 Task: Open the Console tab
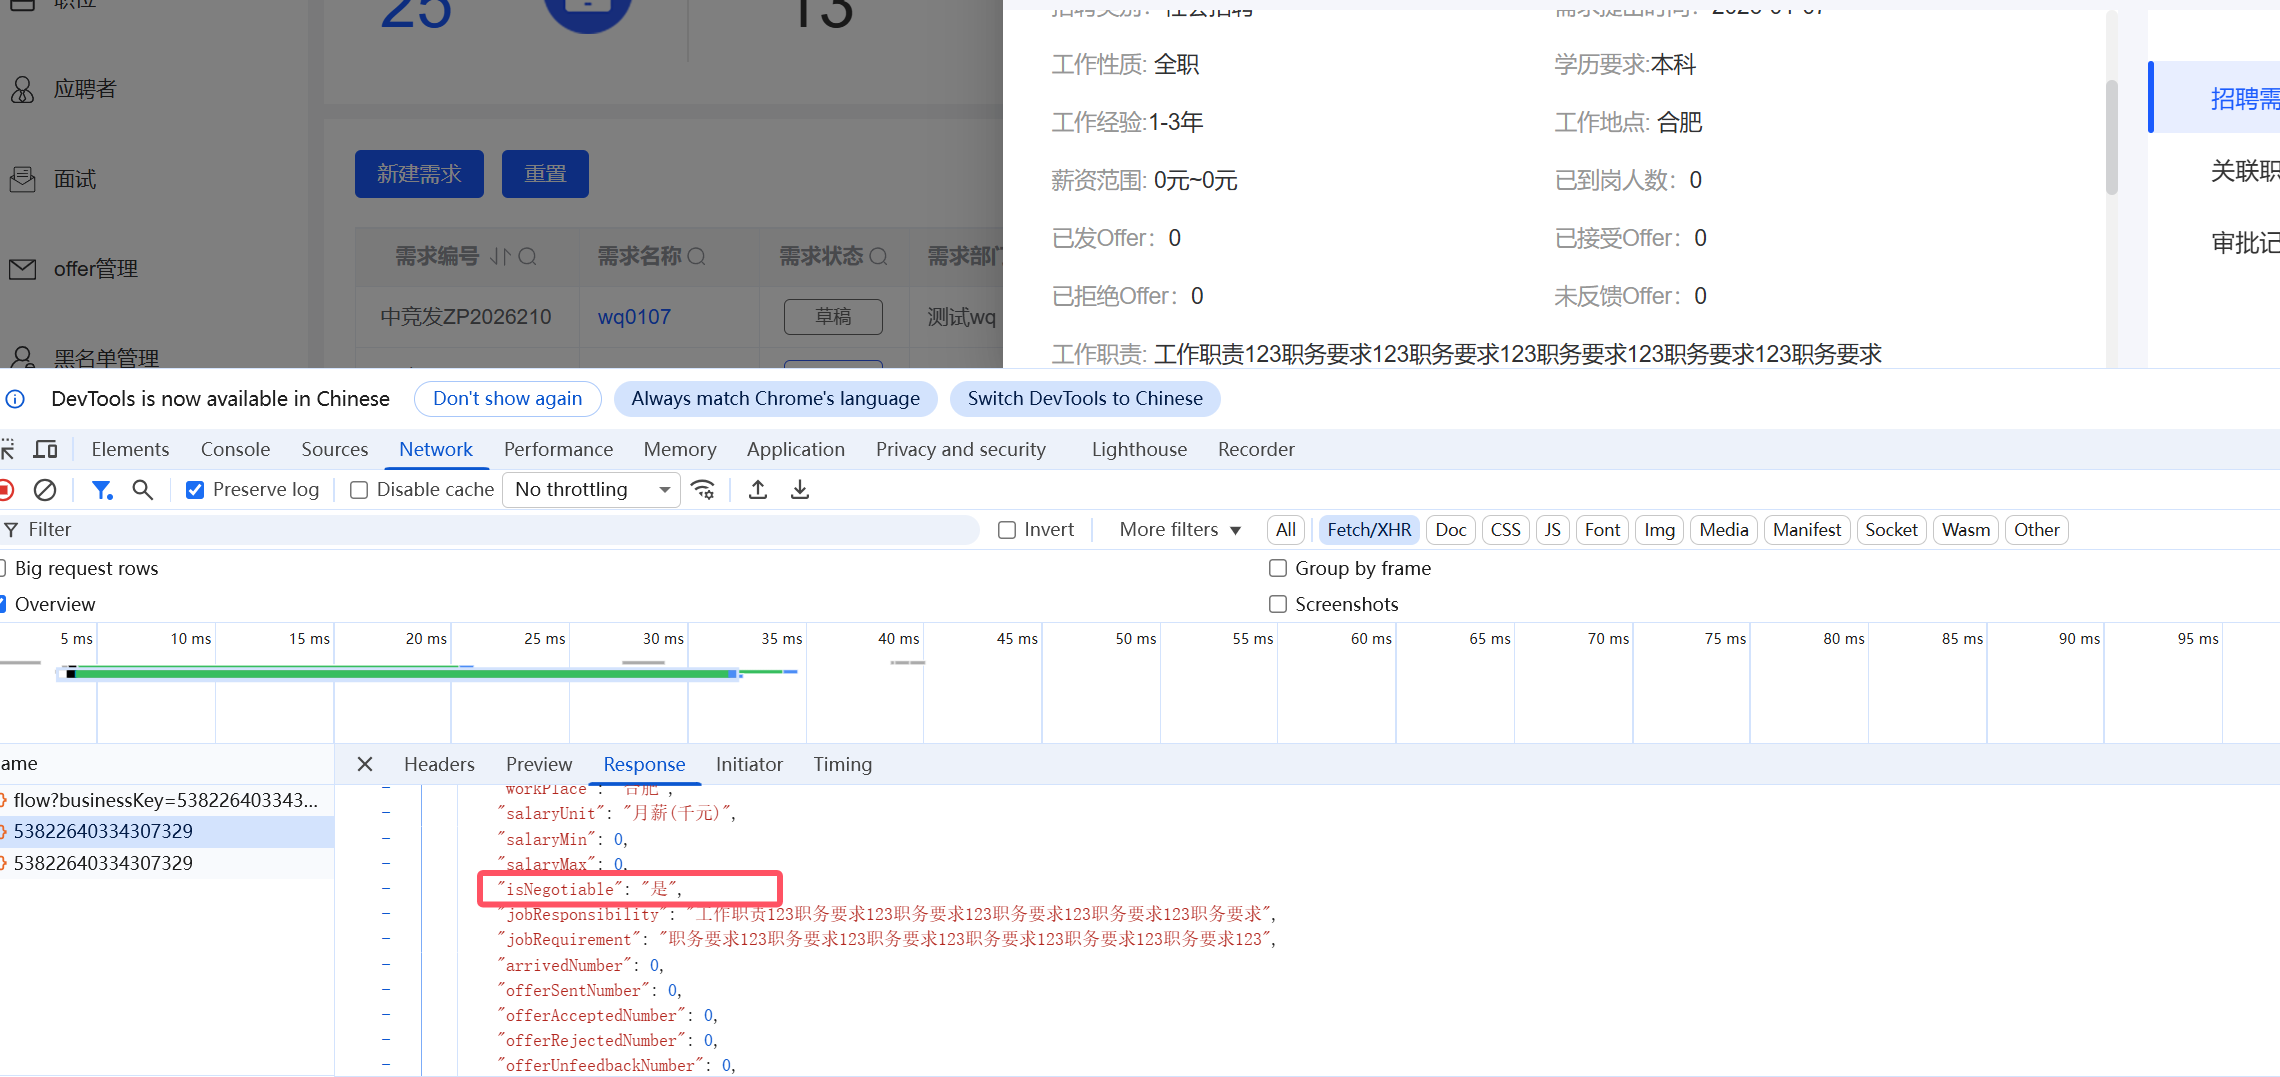tap(235, 449)
